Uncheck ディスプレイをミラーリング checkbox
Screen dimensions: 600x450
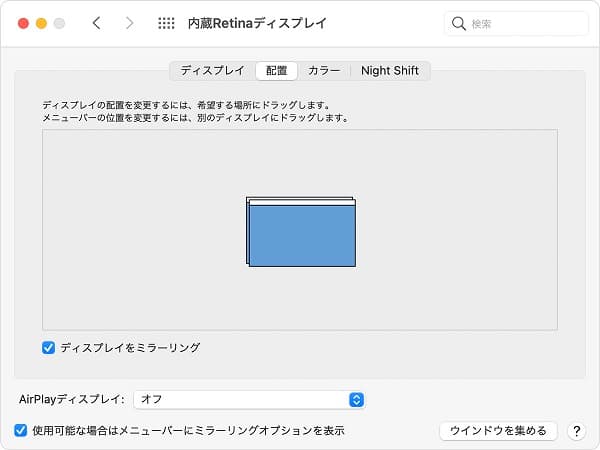(48, 348)
